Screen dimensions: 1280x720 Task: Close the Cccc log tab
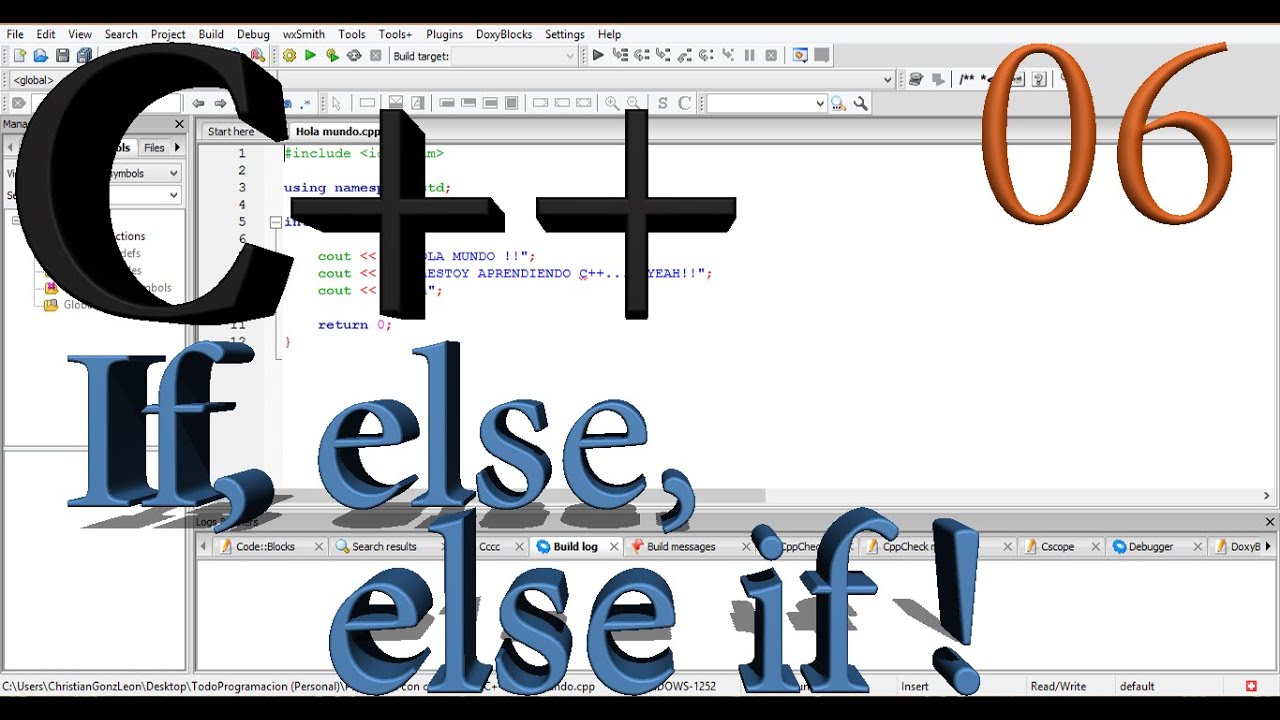519,546
